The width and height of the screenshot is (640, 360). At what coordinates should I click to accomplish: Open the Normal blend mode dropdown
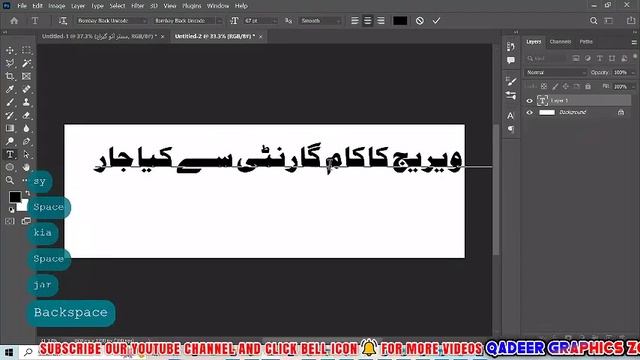tap(556, 72)
